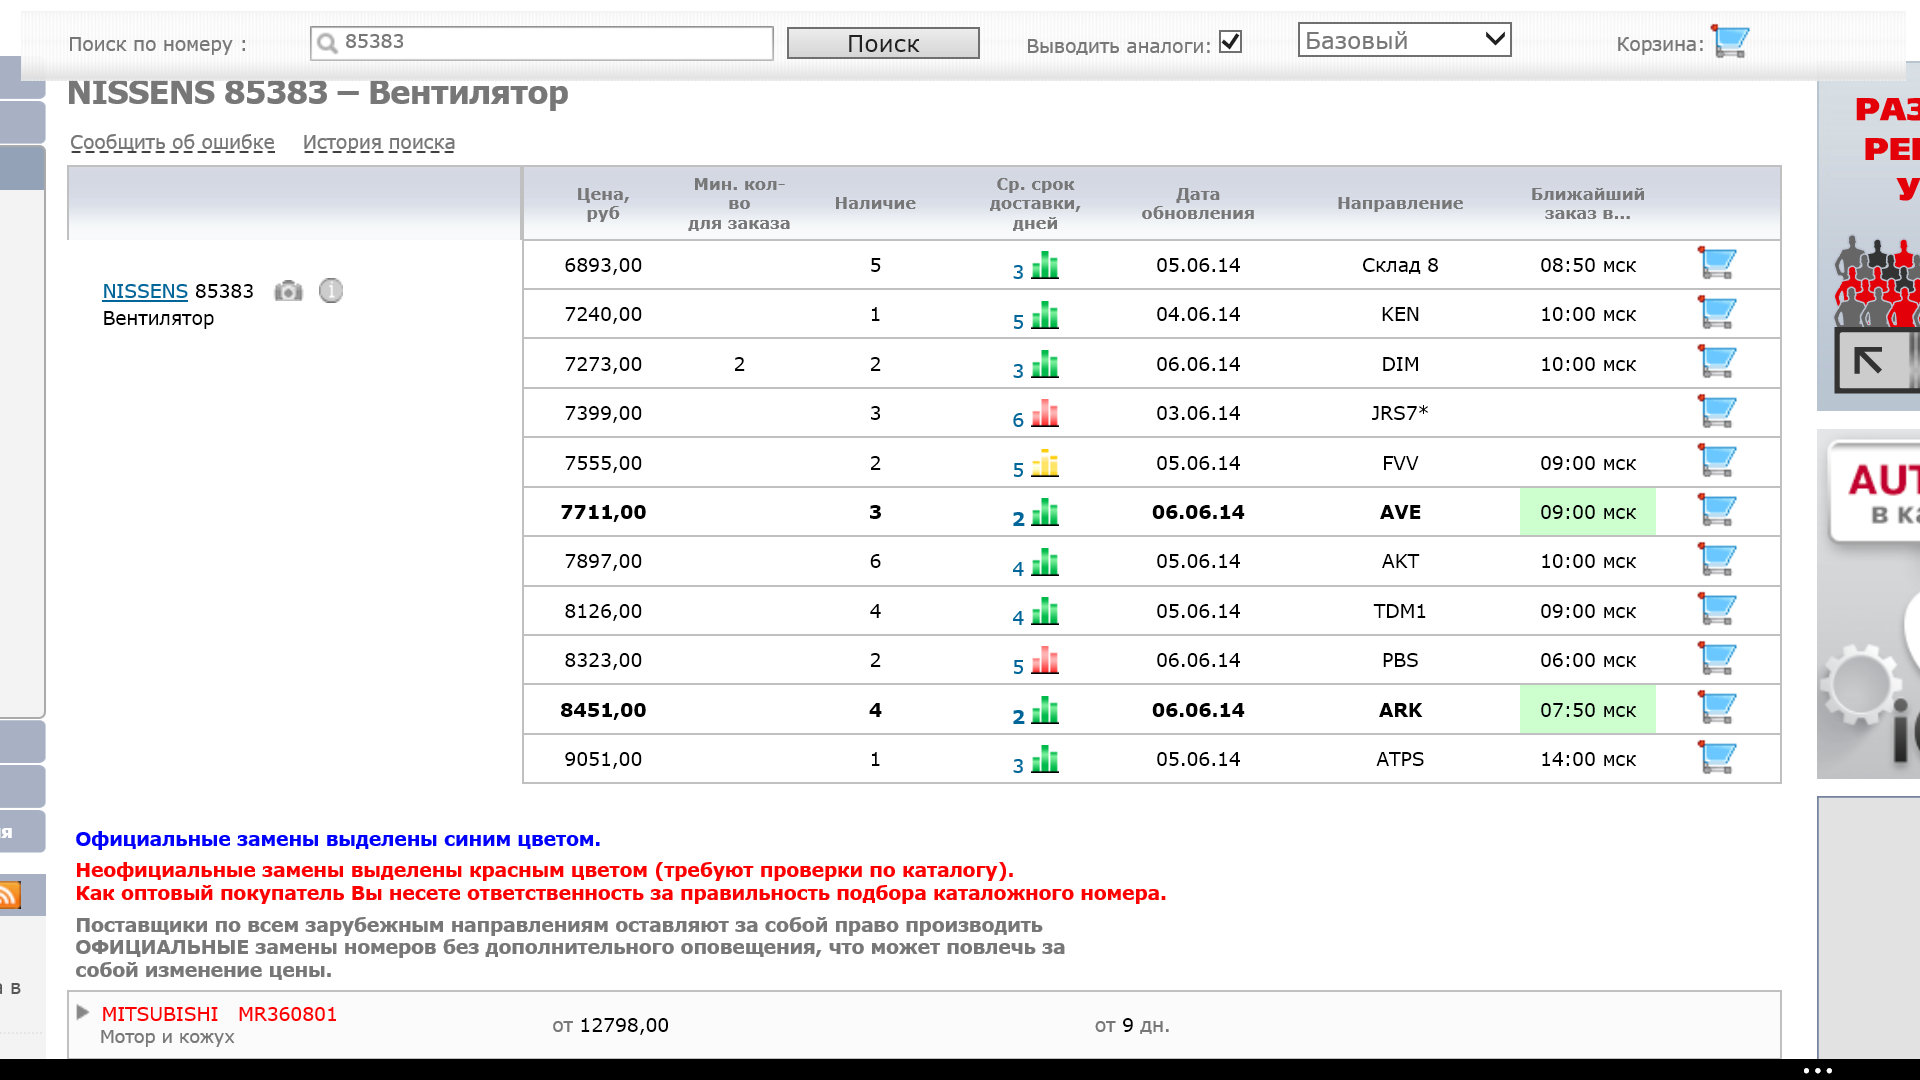Click the red delivery statistics chart for JRS7*

tap(1045, 413)
